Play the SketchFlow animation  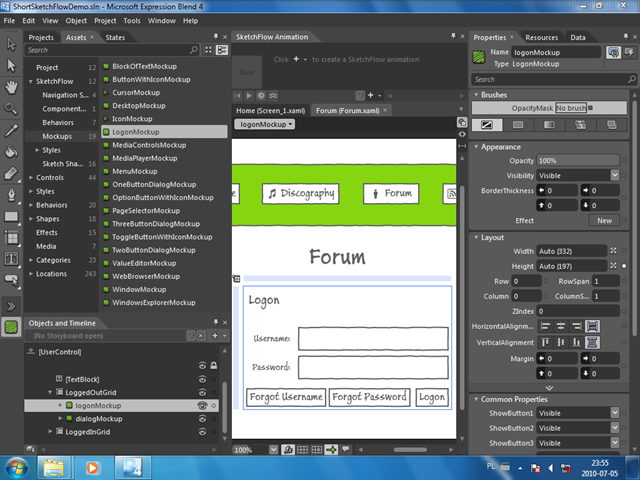click(x=249, y=96)
